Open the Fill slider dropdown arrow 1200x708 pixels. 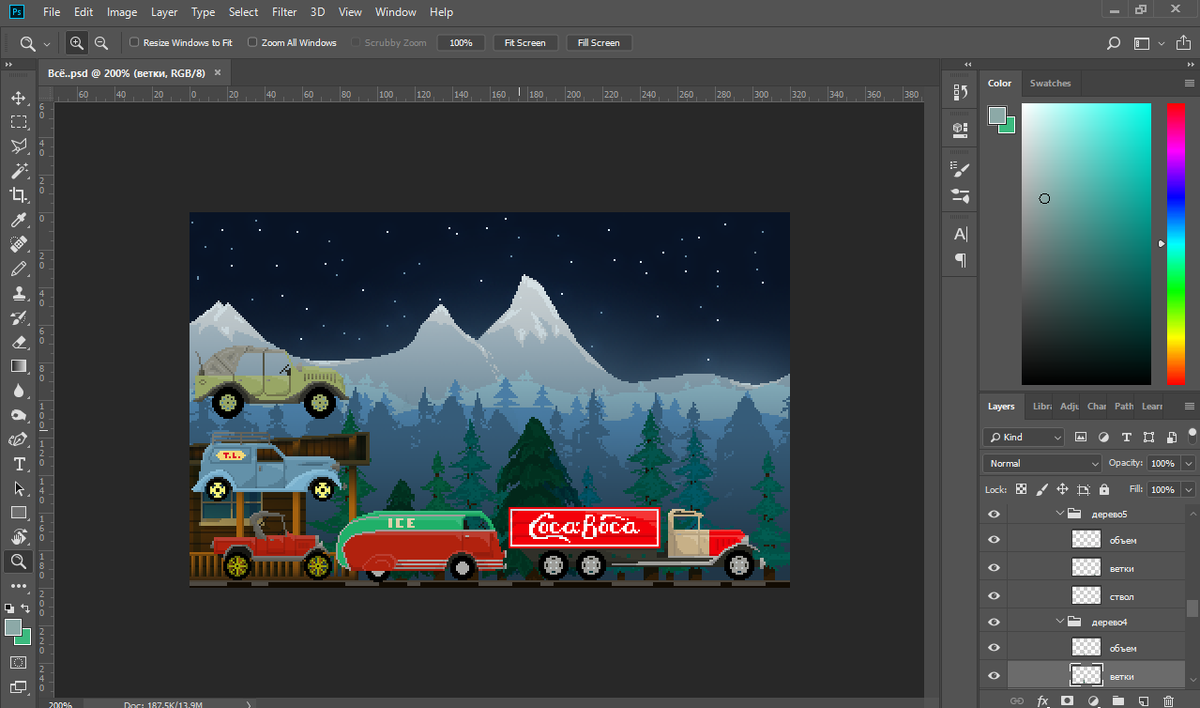pyautogui.click(x=1188, y=490)
